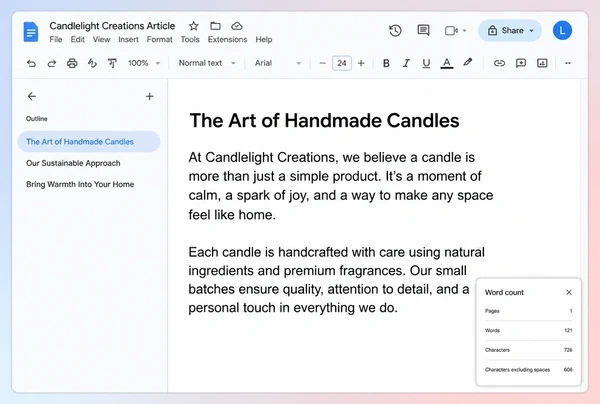The height and width of the screenshot is (404, 600).
Task: Insert an image from toolbar
Action: pyautogui.click(x=542, y=63)
